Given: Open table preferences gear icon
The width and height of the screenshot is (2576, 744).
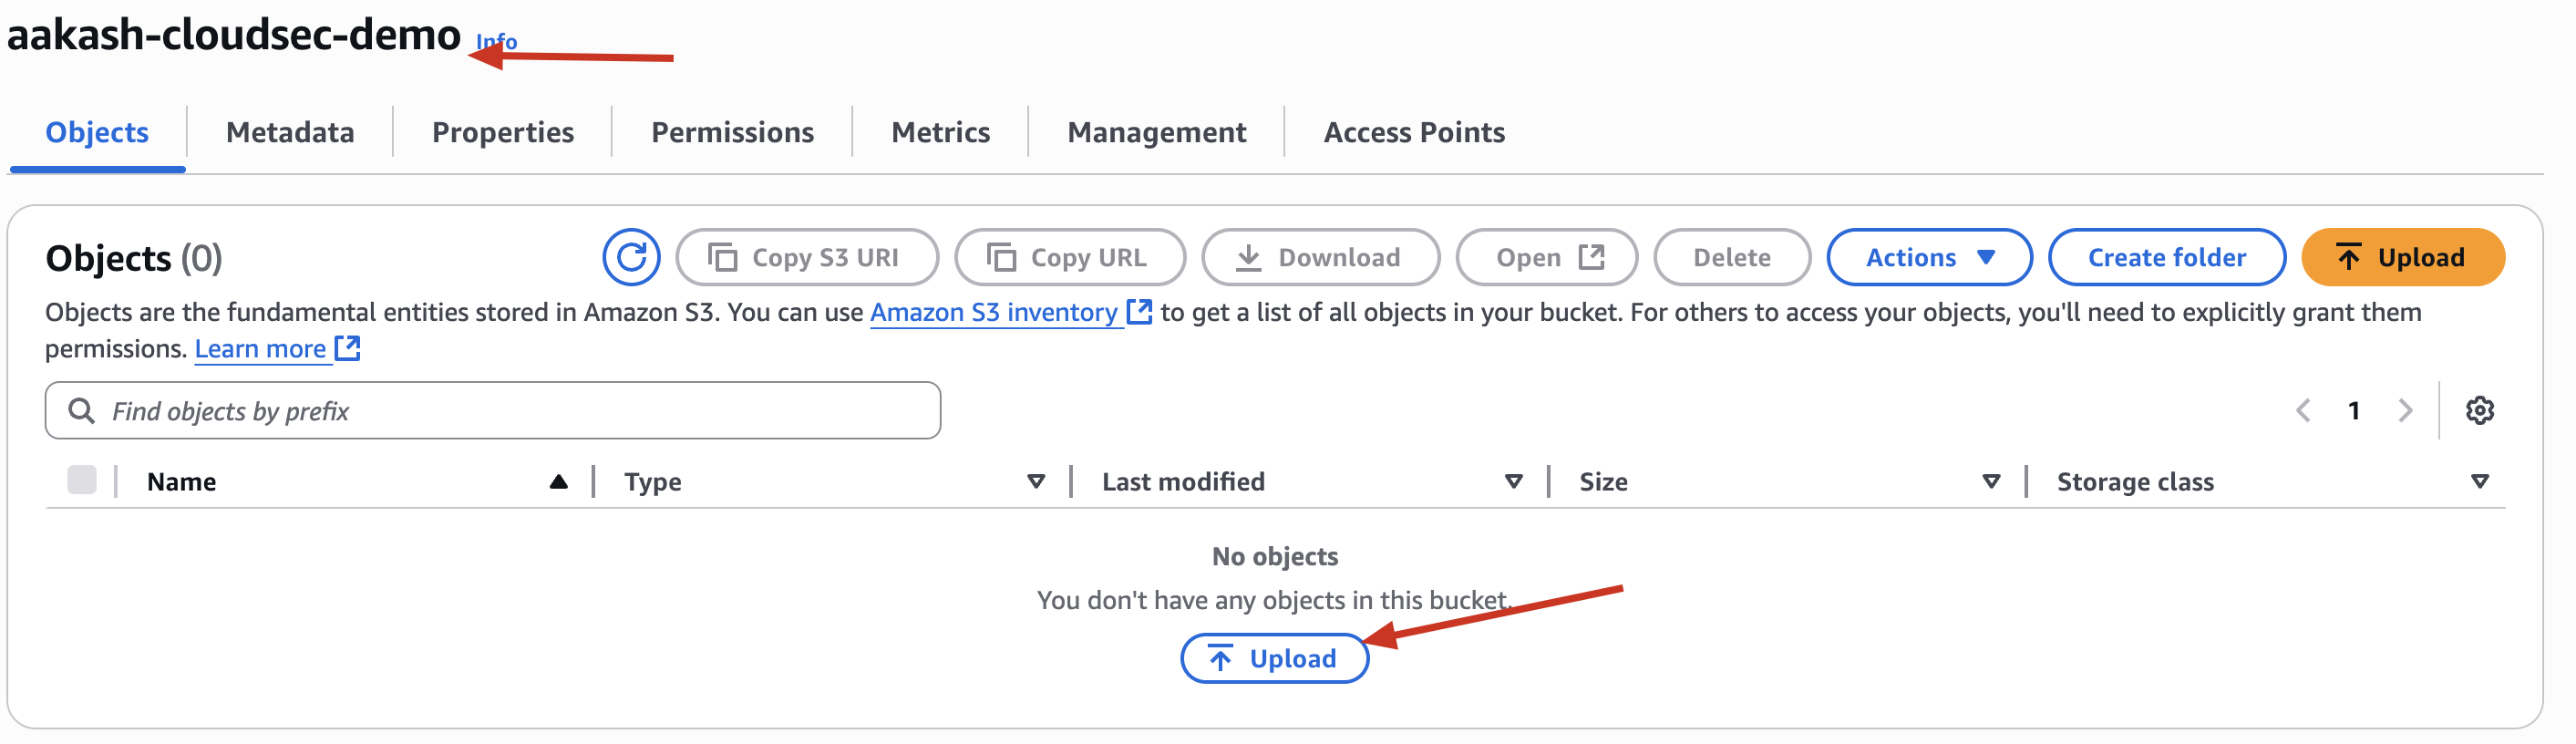Looking at the screenshot, I should click(x=2479, y=410).
